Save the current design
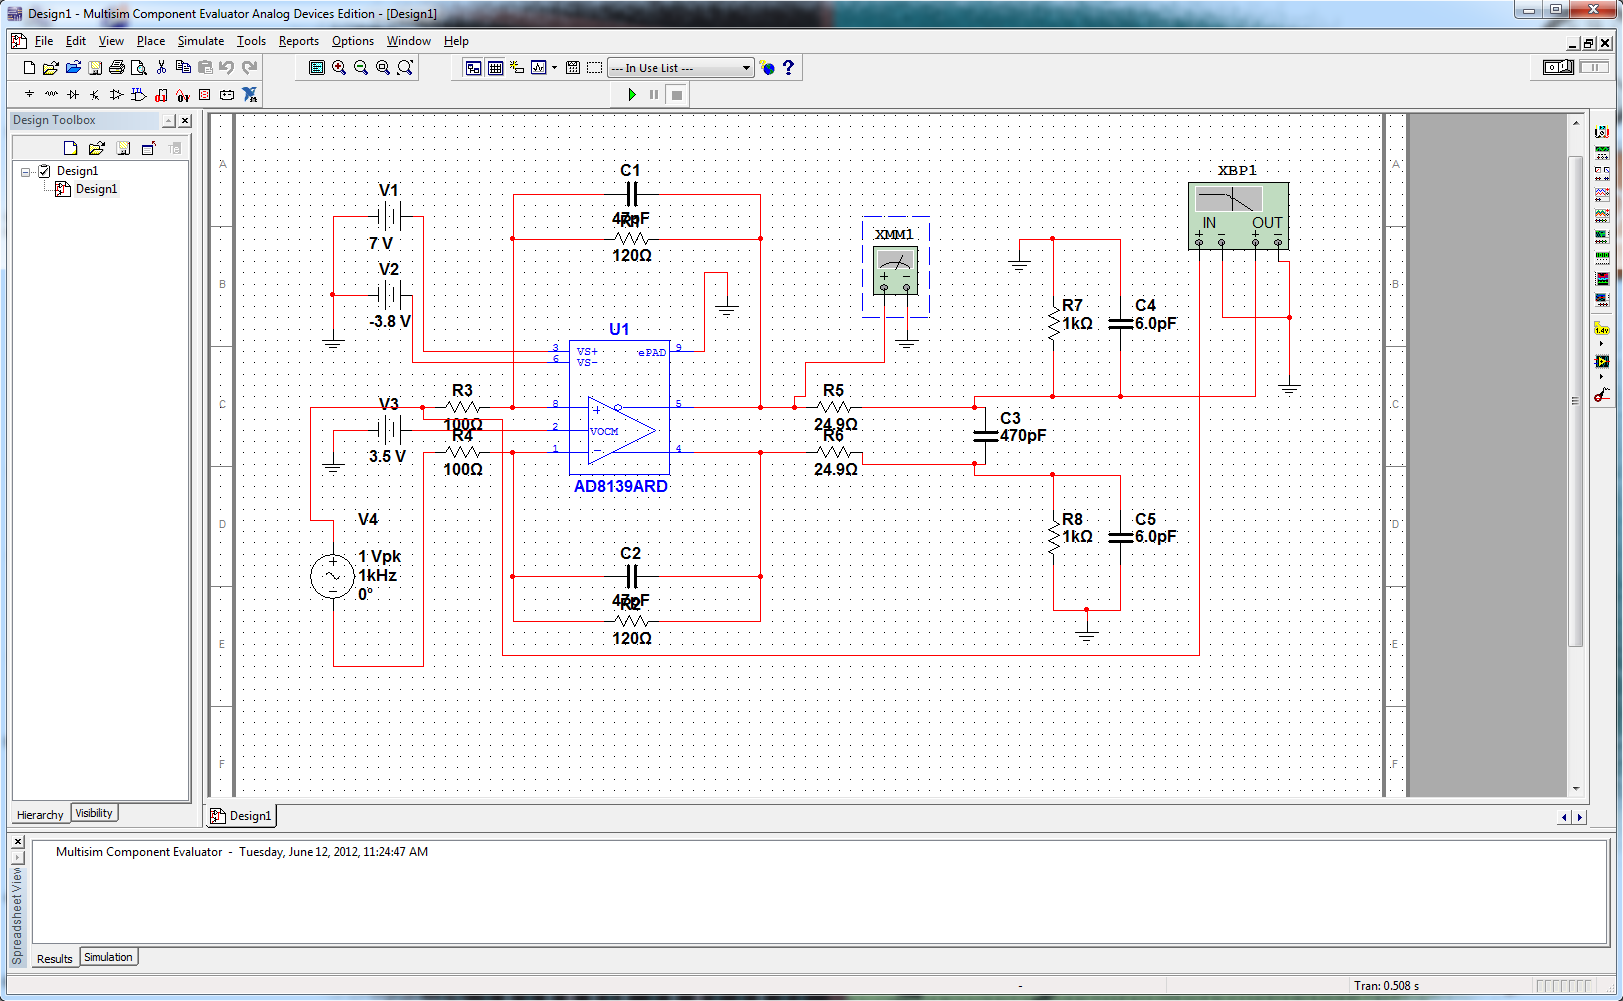This screenshot has width=1623, height=1001. pos(95,68)
